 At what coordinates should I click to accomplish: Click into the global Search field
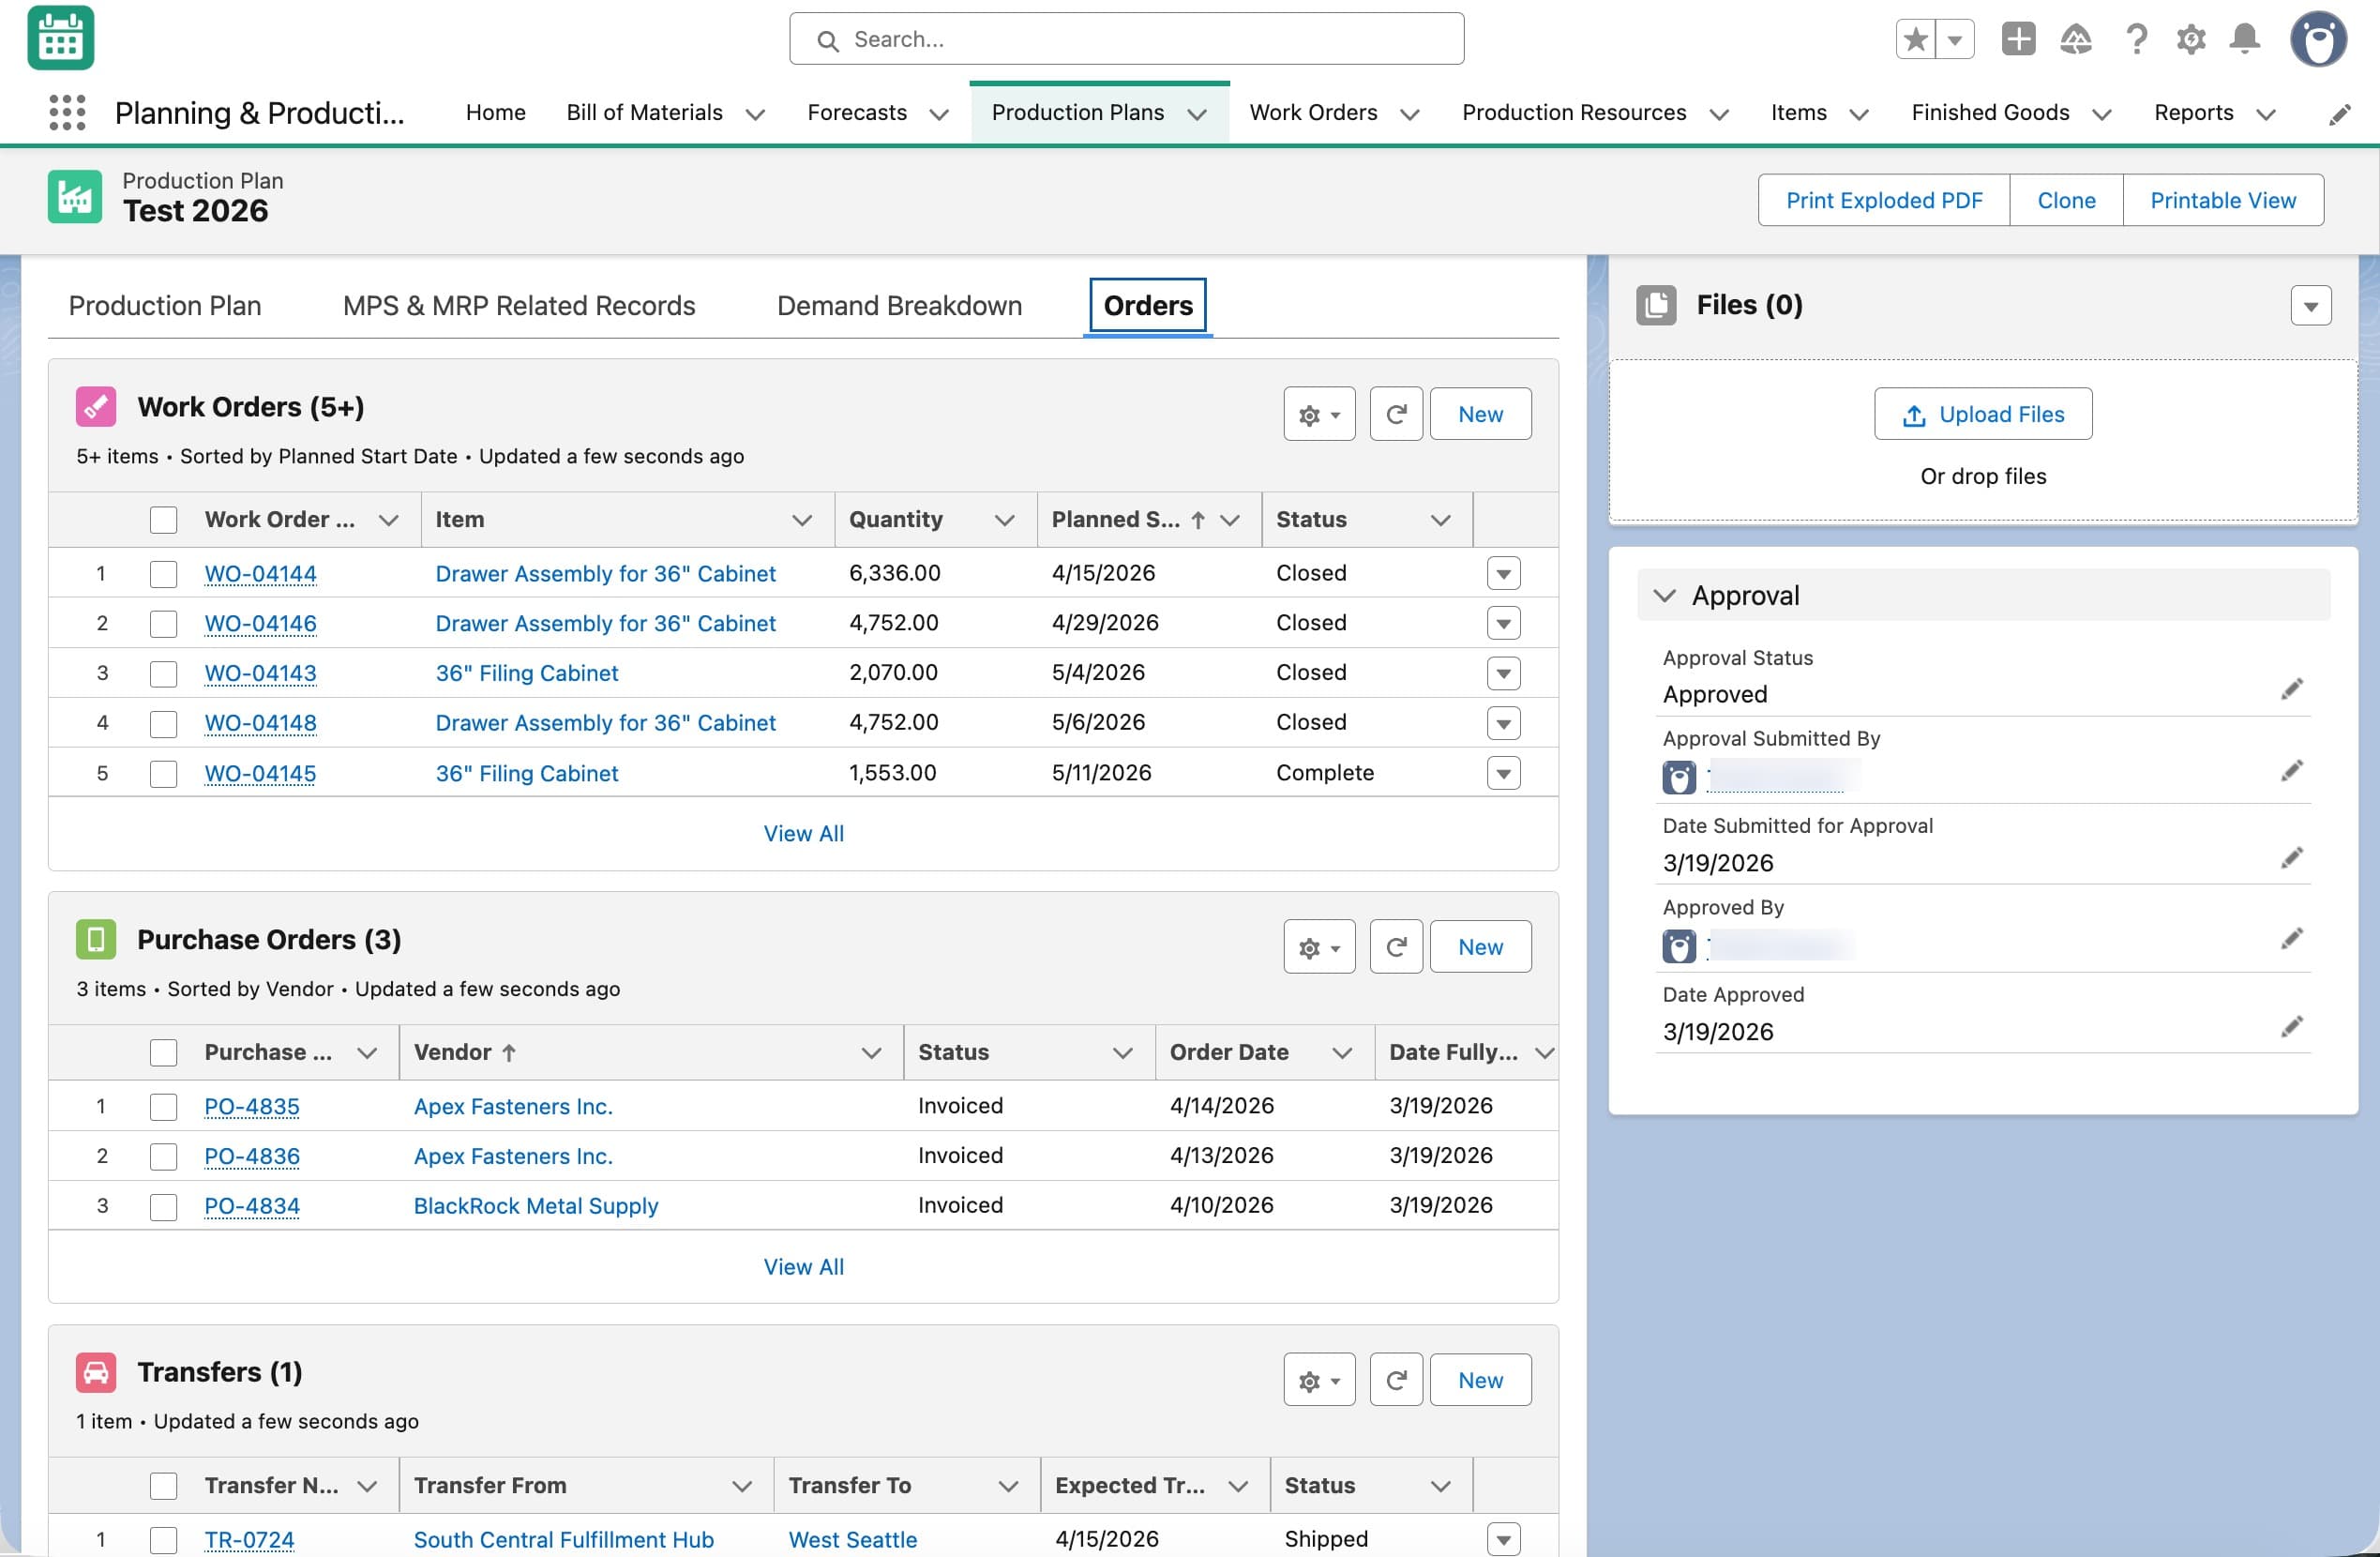click(1127, 39)
